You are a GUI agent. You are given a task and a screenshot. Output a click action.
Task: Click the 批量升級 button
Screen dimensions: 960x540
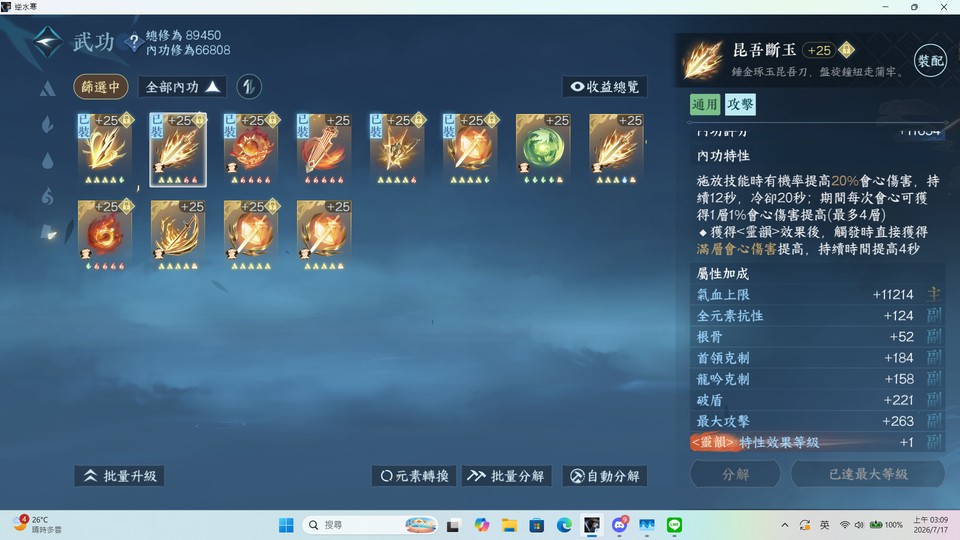coord(119,476)
